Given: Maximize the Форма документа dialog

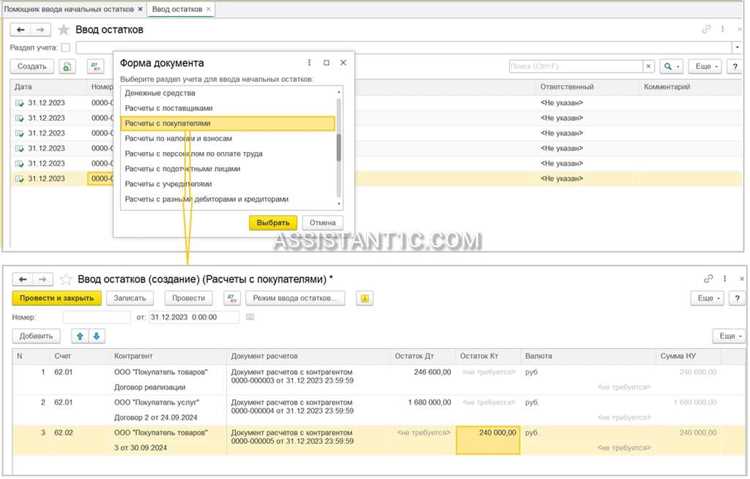Looking at the screenshot, I should pyautogui.click(x=326, y=63).
